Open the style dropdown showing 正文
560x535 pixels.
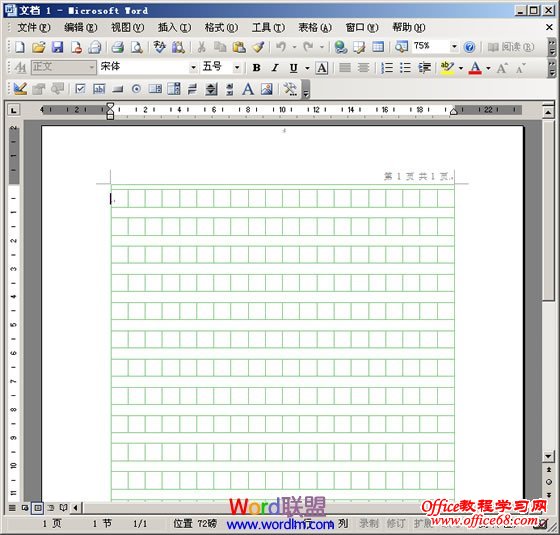tap(92, 68)
